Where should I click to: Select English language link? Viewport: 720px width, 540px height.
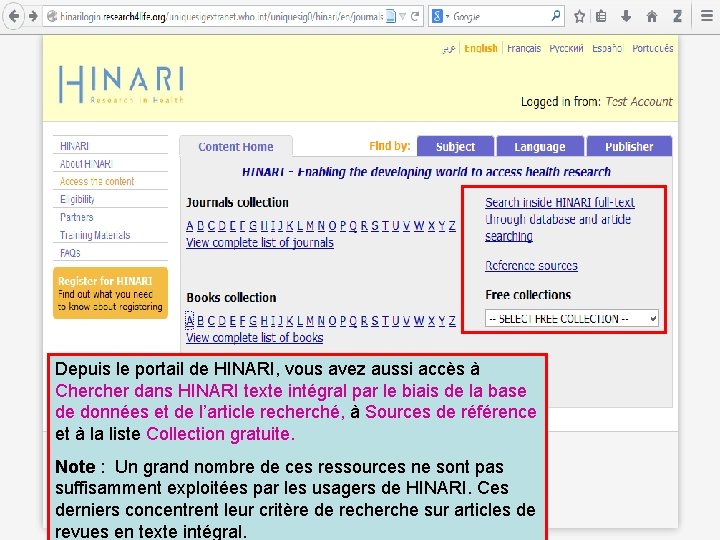(x=480, y=48)
